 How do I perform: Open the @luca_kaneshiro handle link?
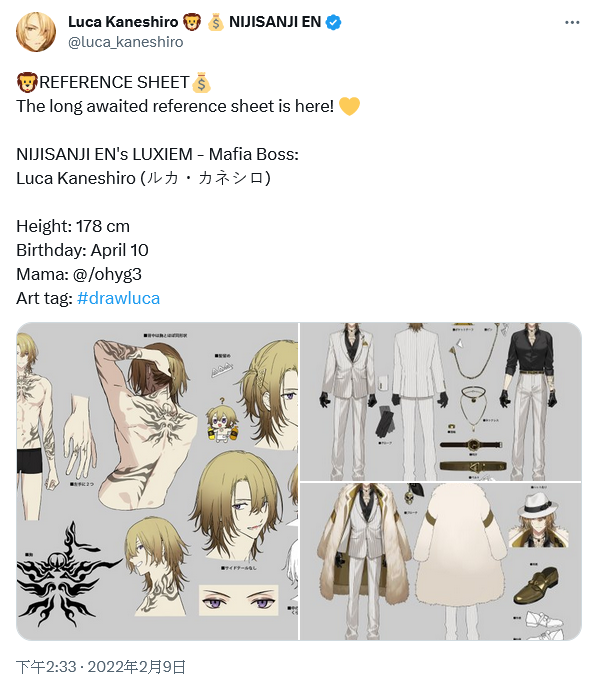[126, 42]
